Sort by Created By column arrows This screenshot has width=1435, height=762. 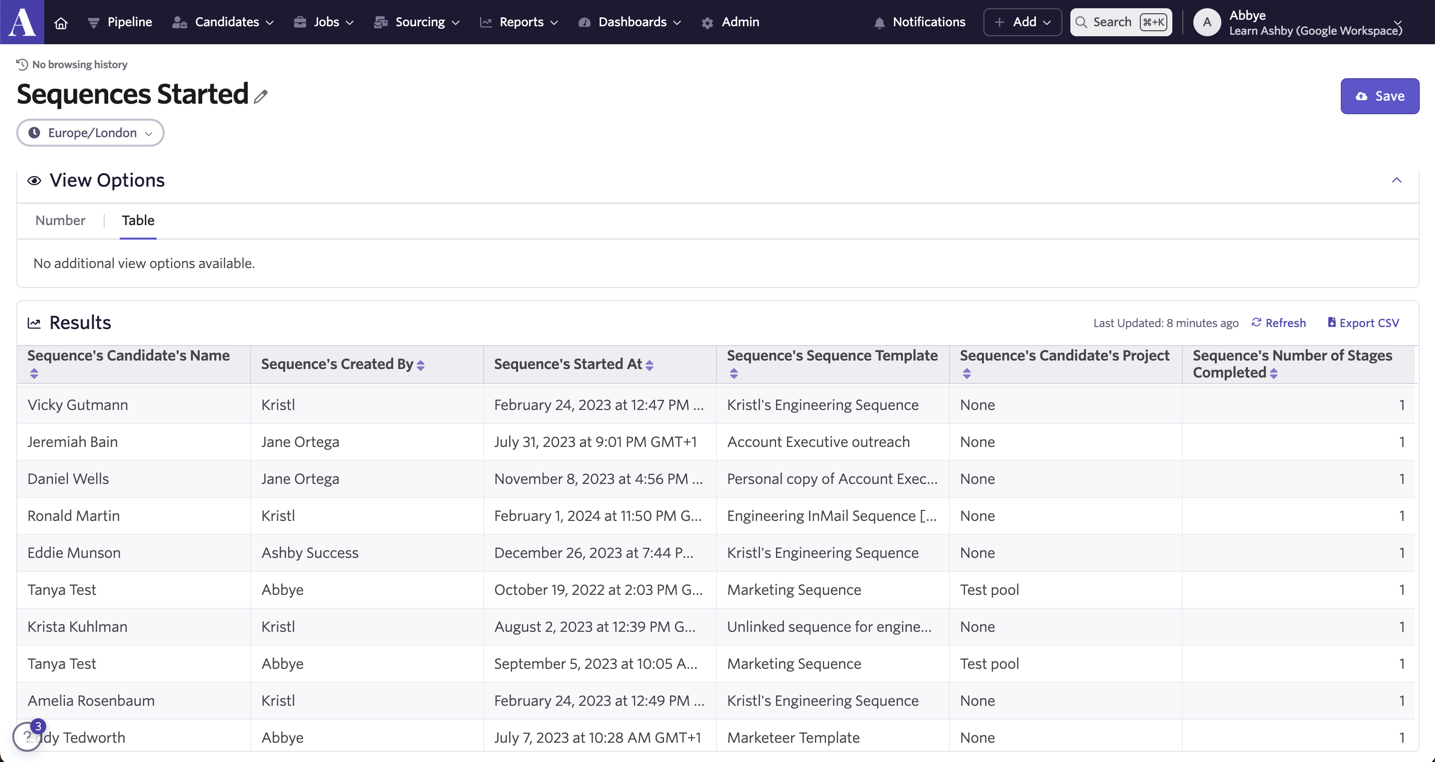click(421, 365)
